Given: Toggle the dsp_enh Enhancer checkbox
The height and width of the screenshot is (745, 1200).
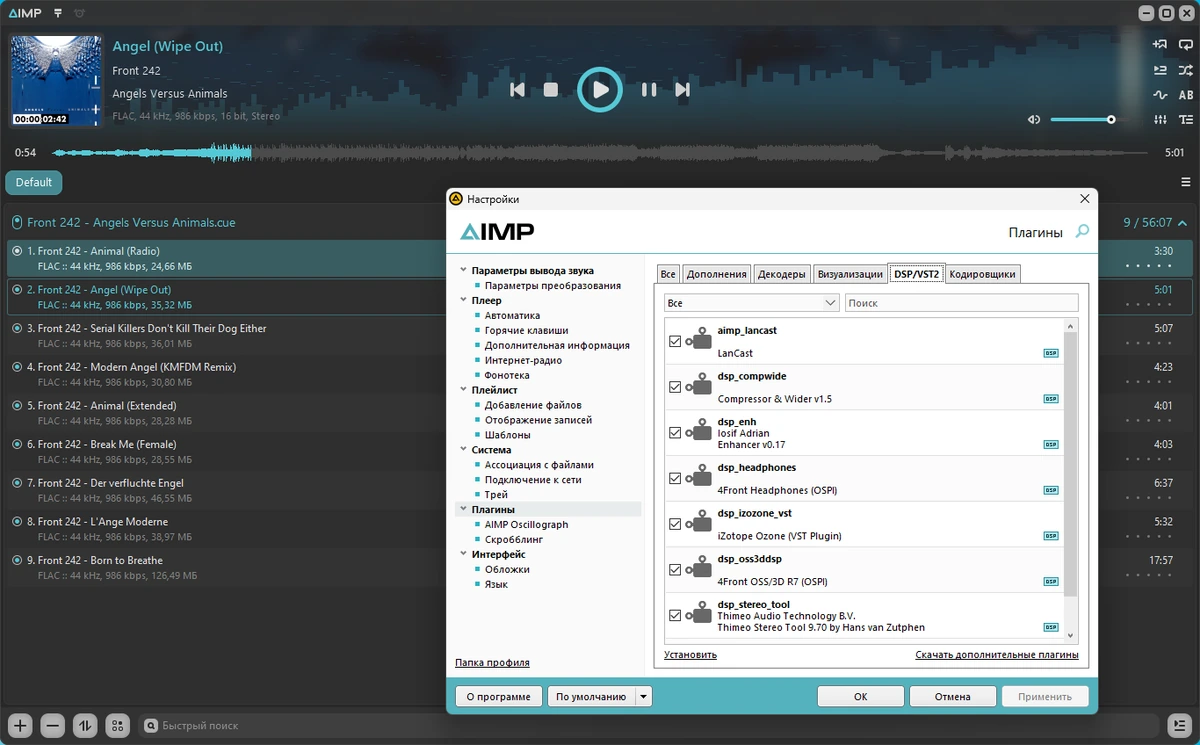Looking at the screenshot, I should tap(675, 433).
